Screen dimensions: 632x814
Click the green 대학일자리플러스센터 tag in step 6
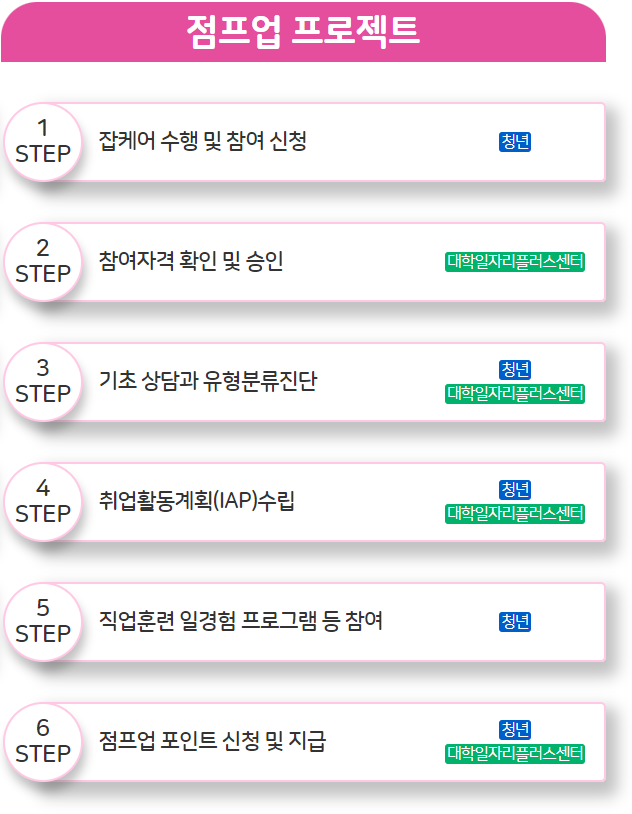515,753
